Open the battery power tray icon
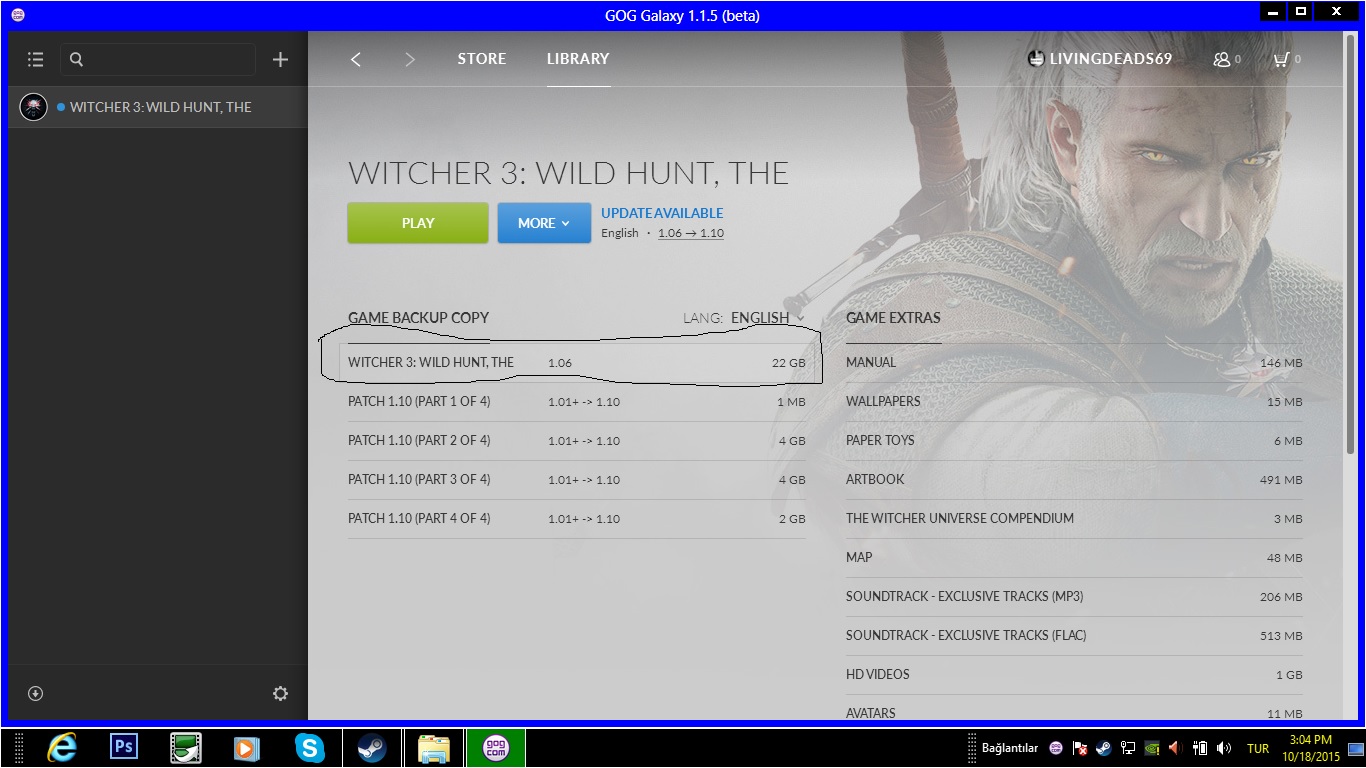 pos(1200,748)
